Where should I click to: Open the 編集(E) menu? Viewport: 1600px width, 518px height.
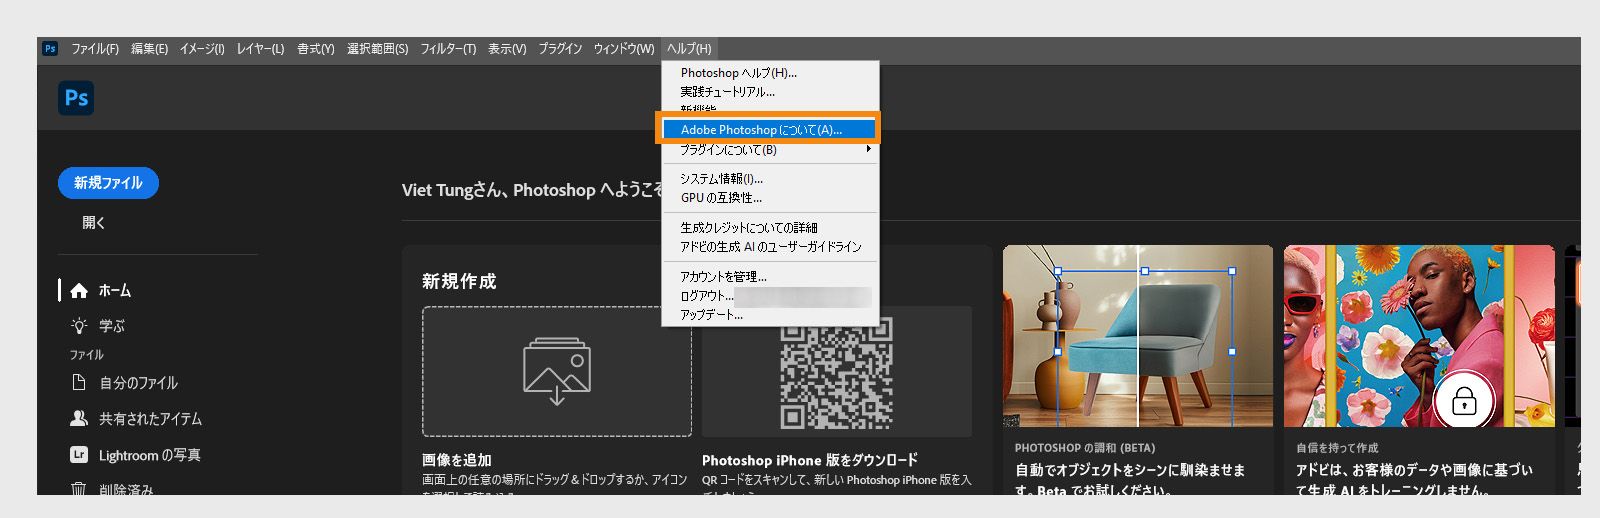pyautogui.click(x=149, y=48)
